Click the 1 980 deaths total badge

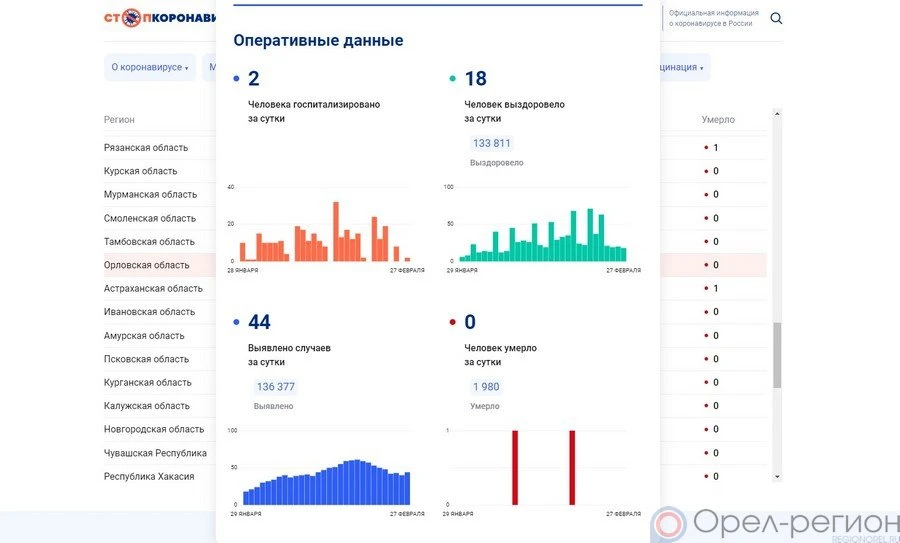[486, 387]
